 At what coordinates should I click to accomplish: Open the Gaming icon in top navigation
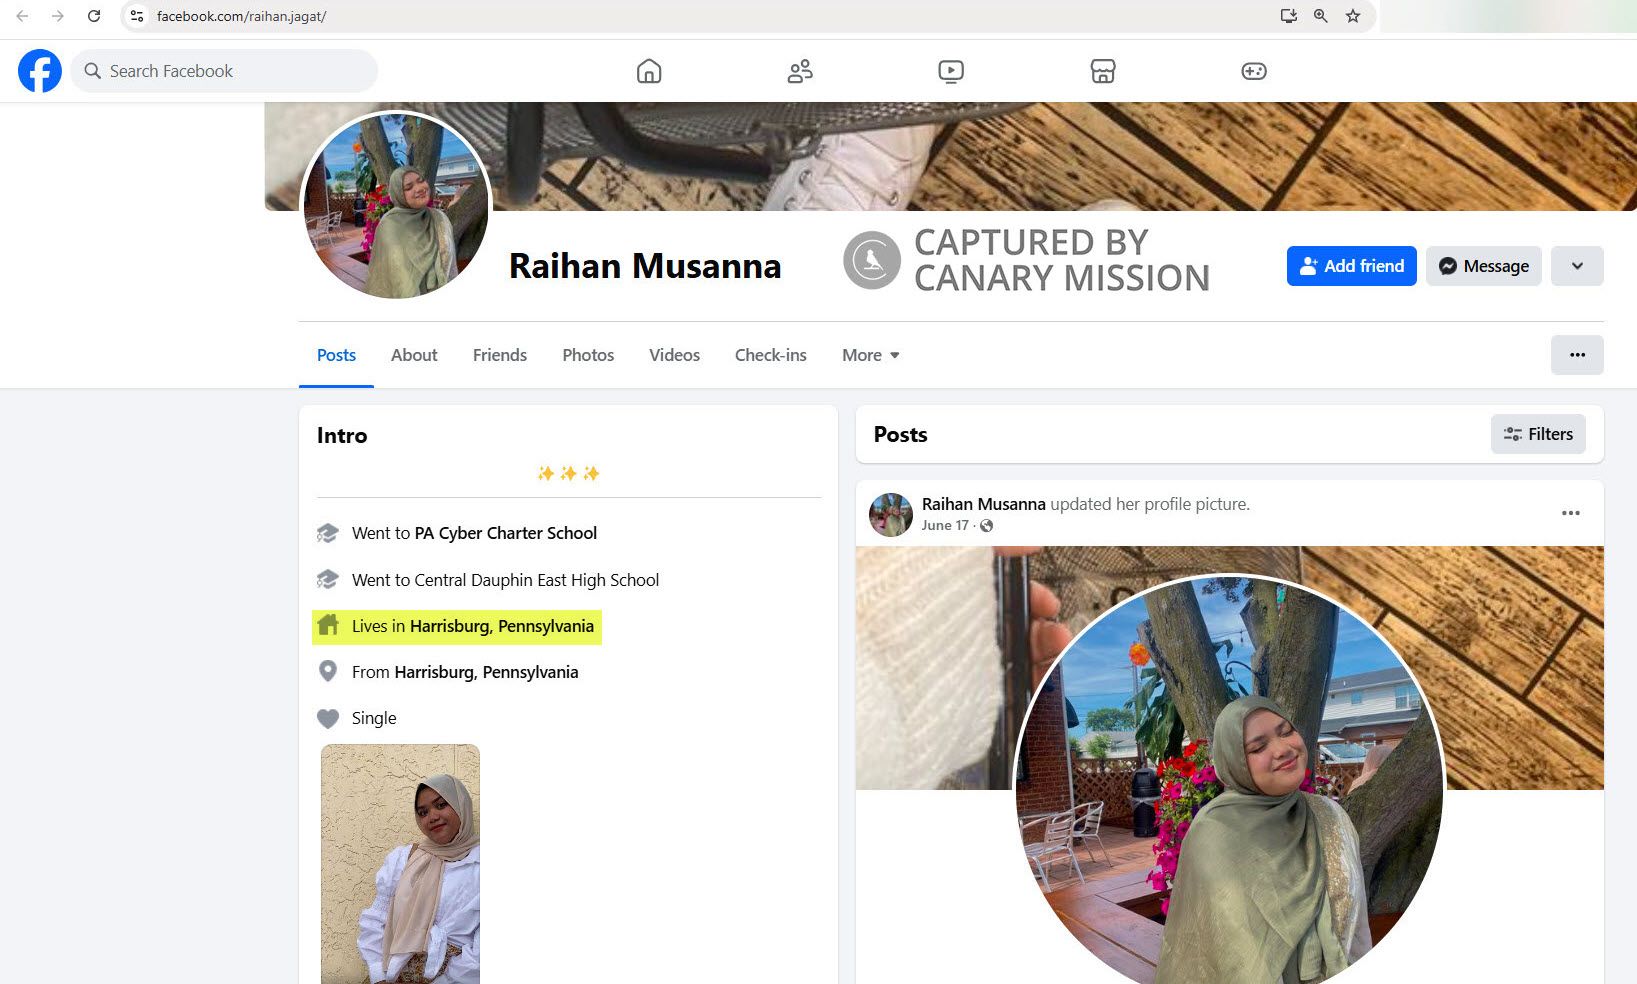tap(1253, 70)
